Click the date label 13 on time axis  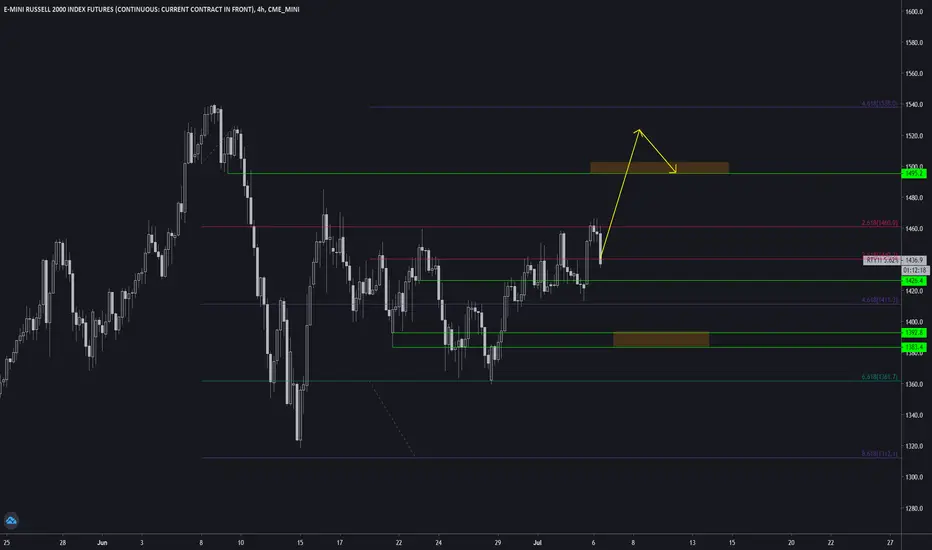pos(692,543)
